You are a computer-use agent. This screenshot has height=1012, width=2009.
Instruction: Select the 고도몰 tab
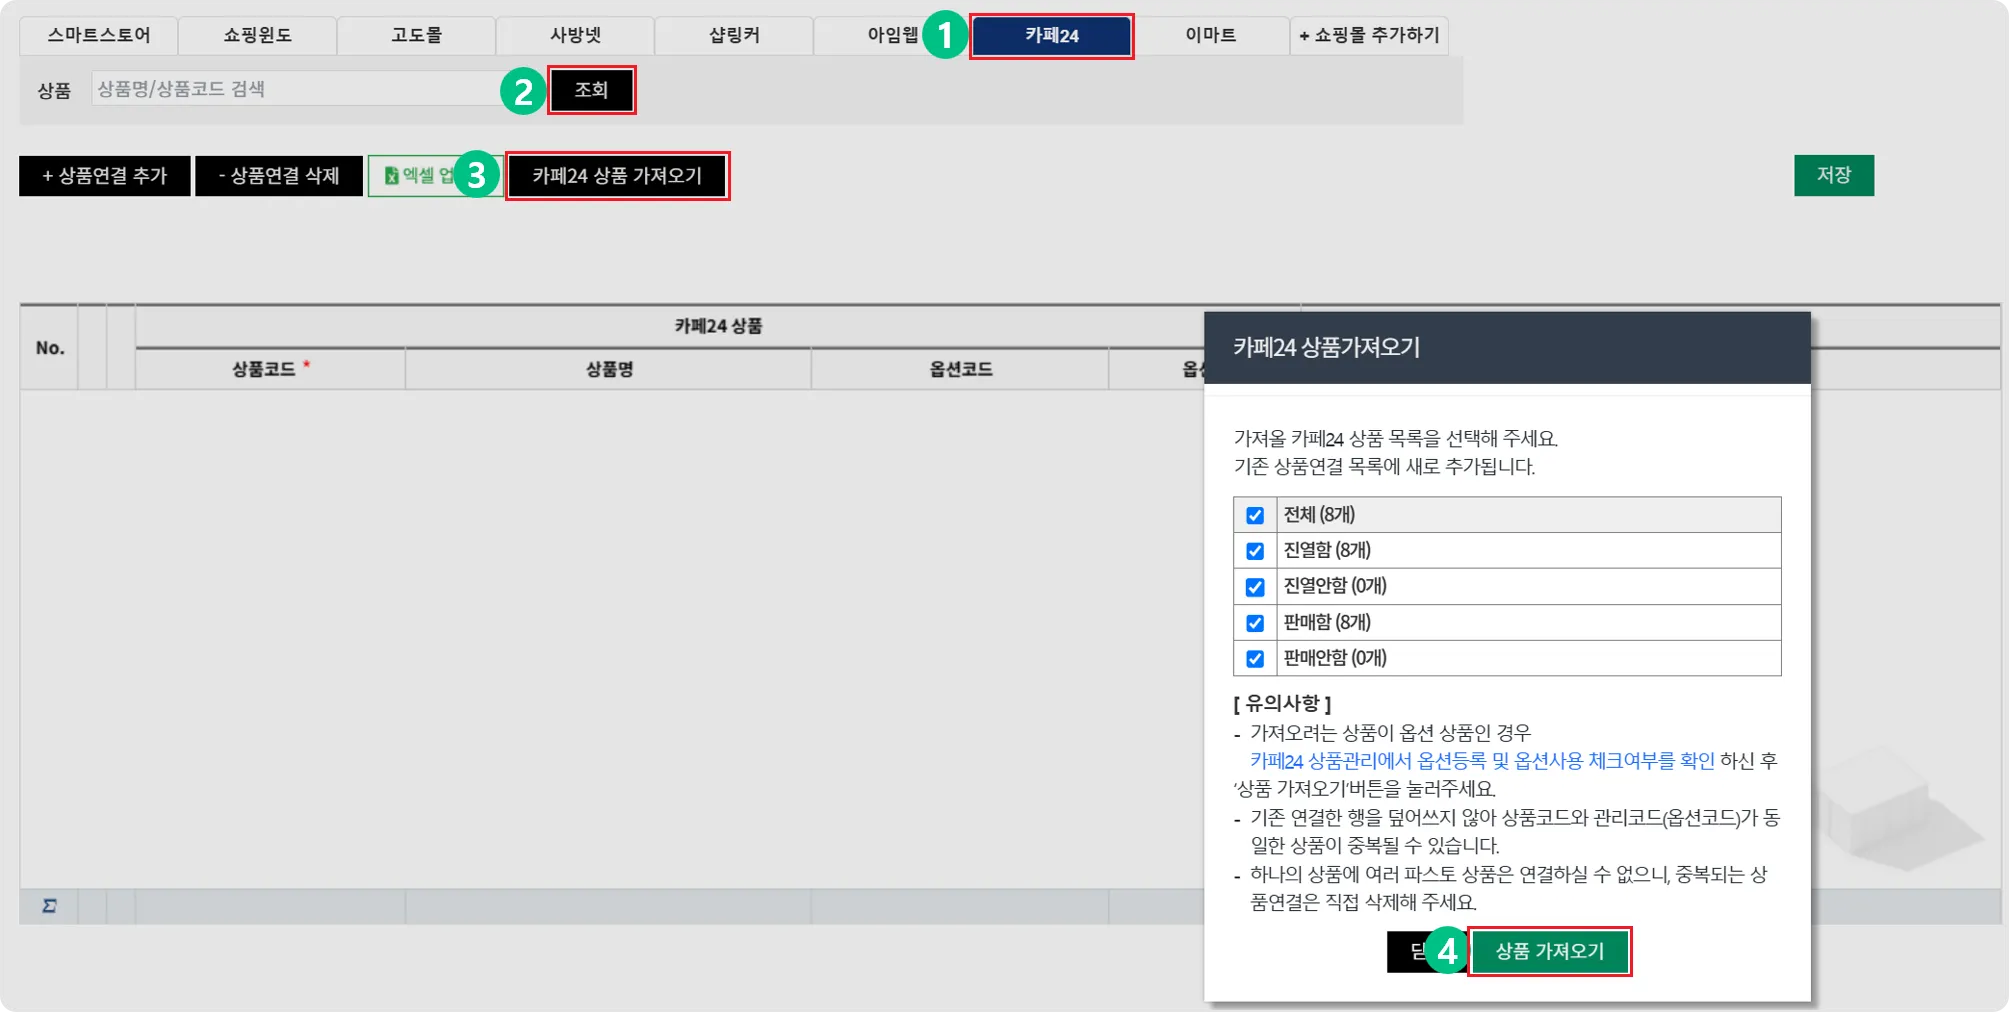point(416,35)
